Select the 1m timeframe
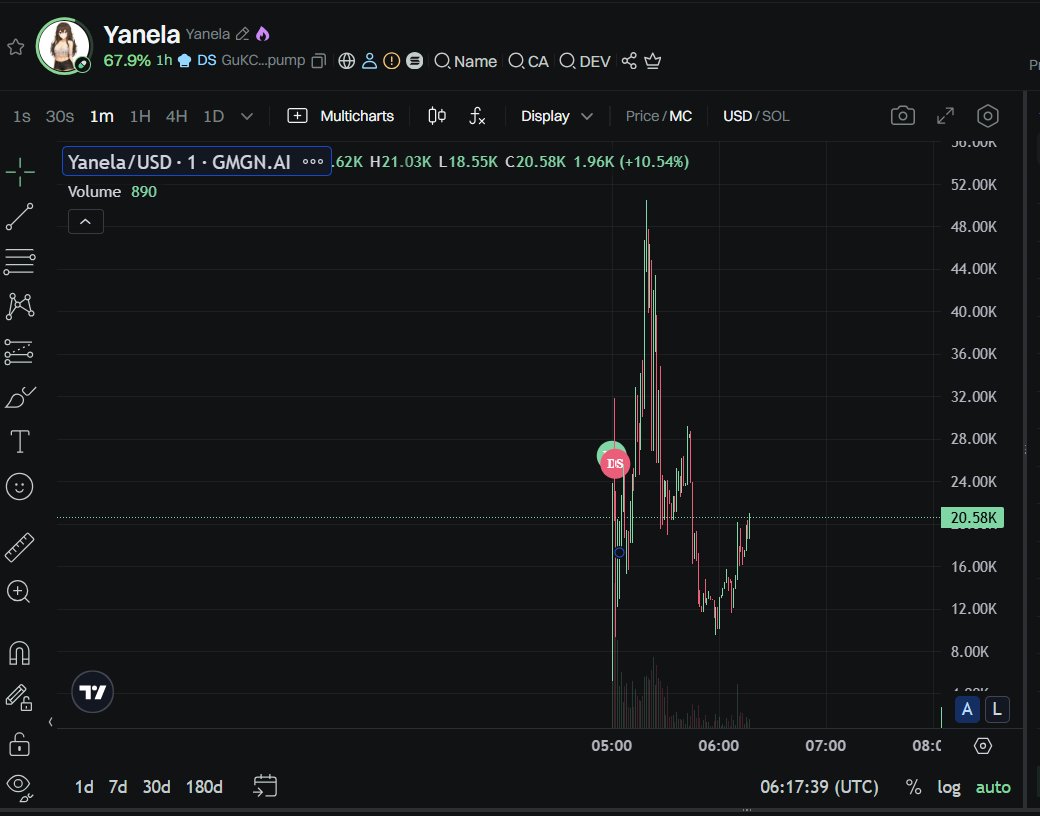 (x=101, y=116)
